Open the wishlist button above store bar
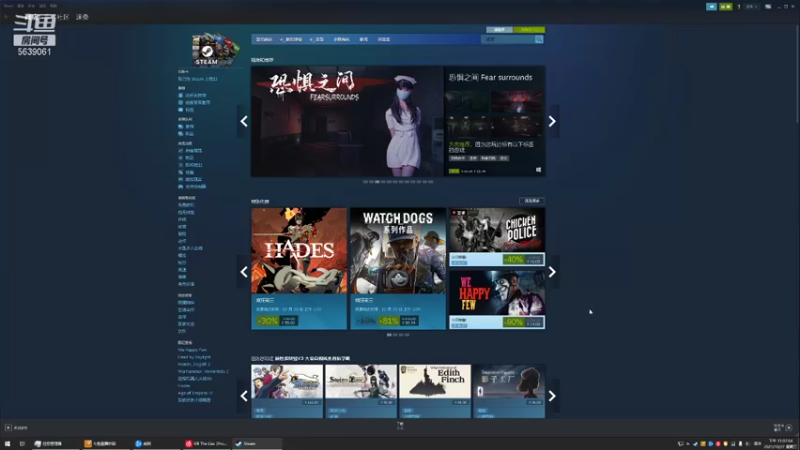This screenshot has height=450, width=800. (x=499, y=30)
